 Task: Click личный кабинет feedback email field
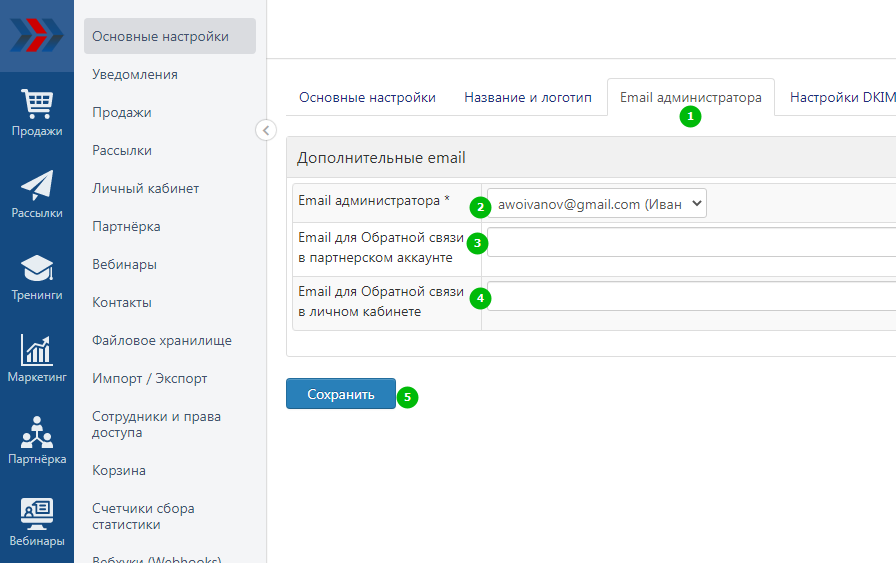pyautogui.click(x=690, y=297)
